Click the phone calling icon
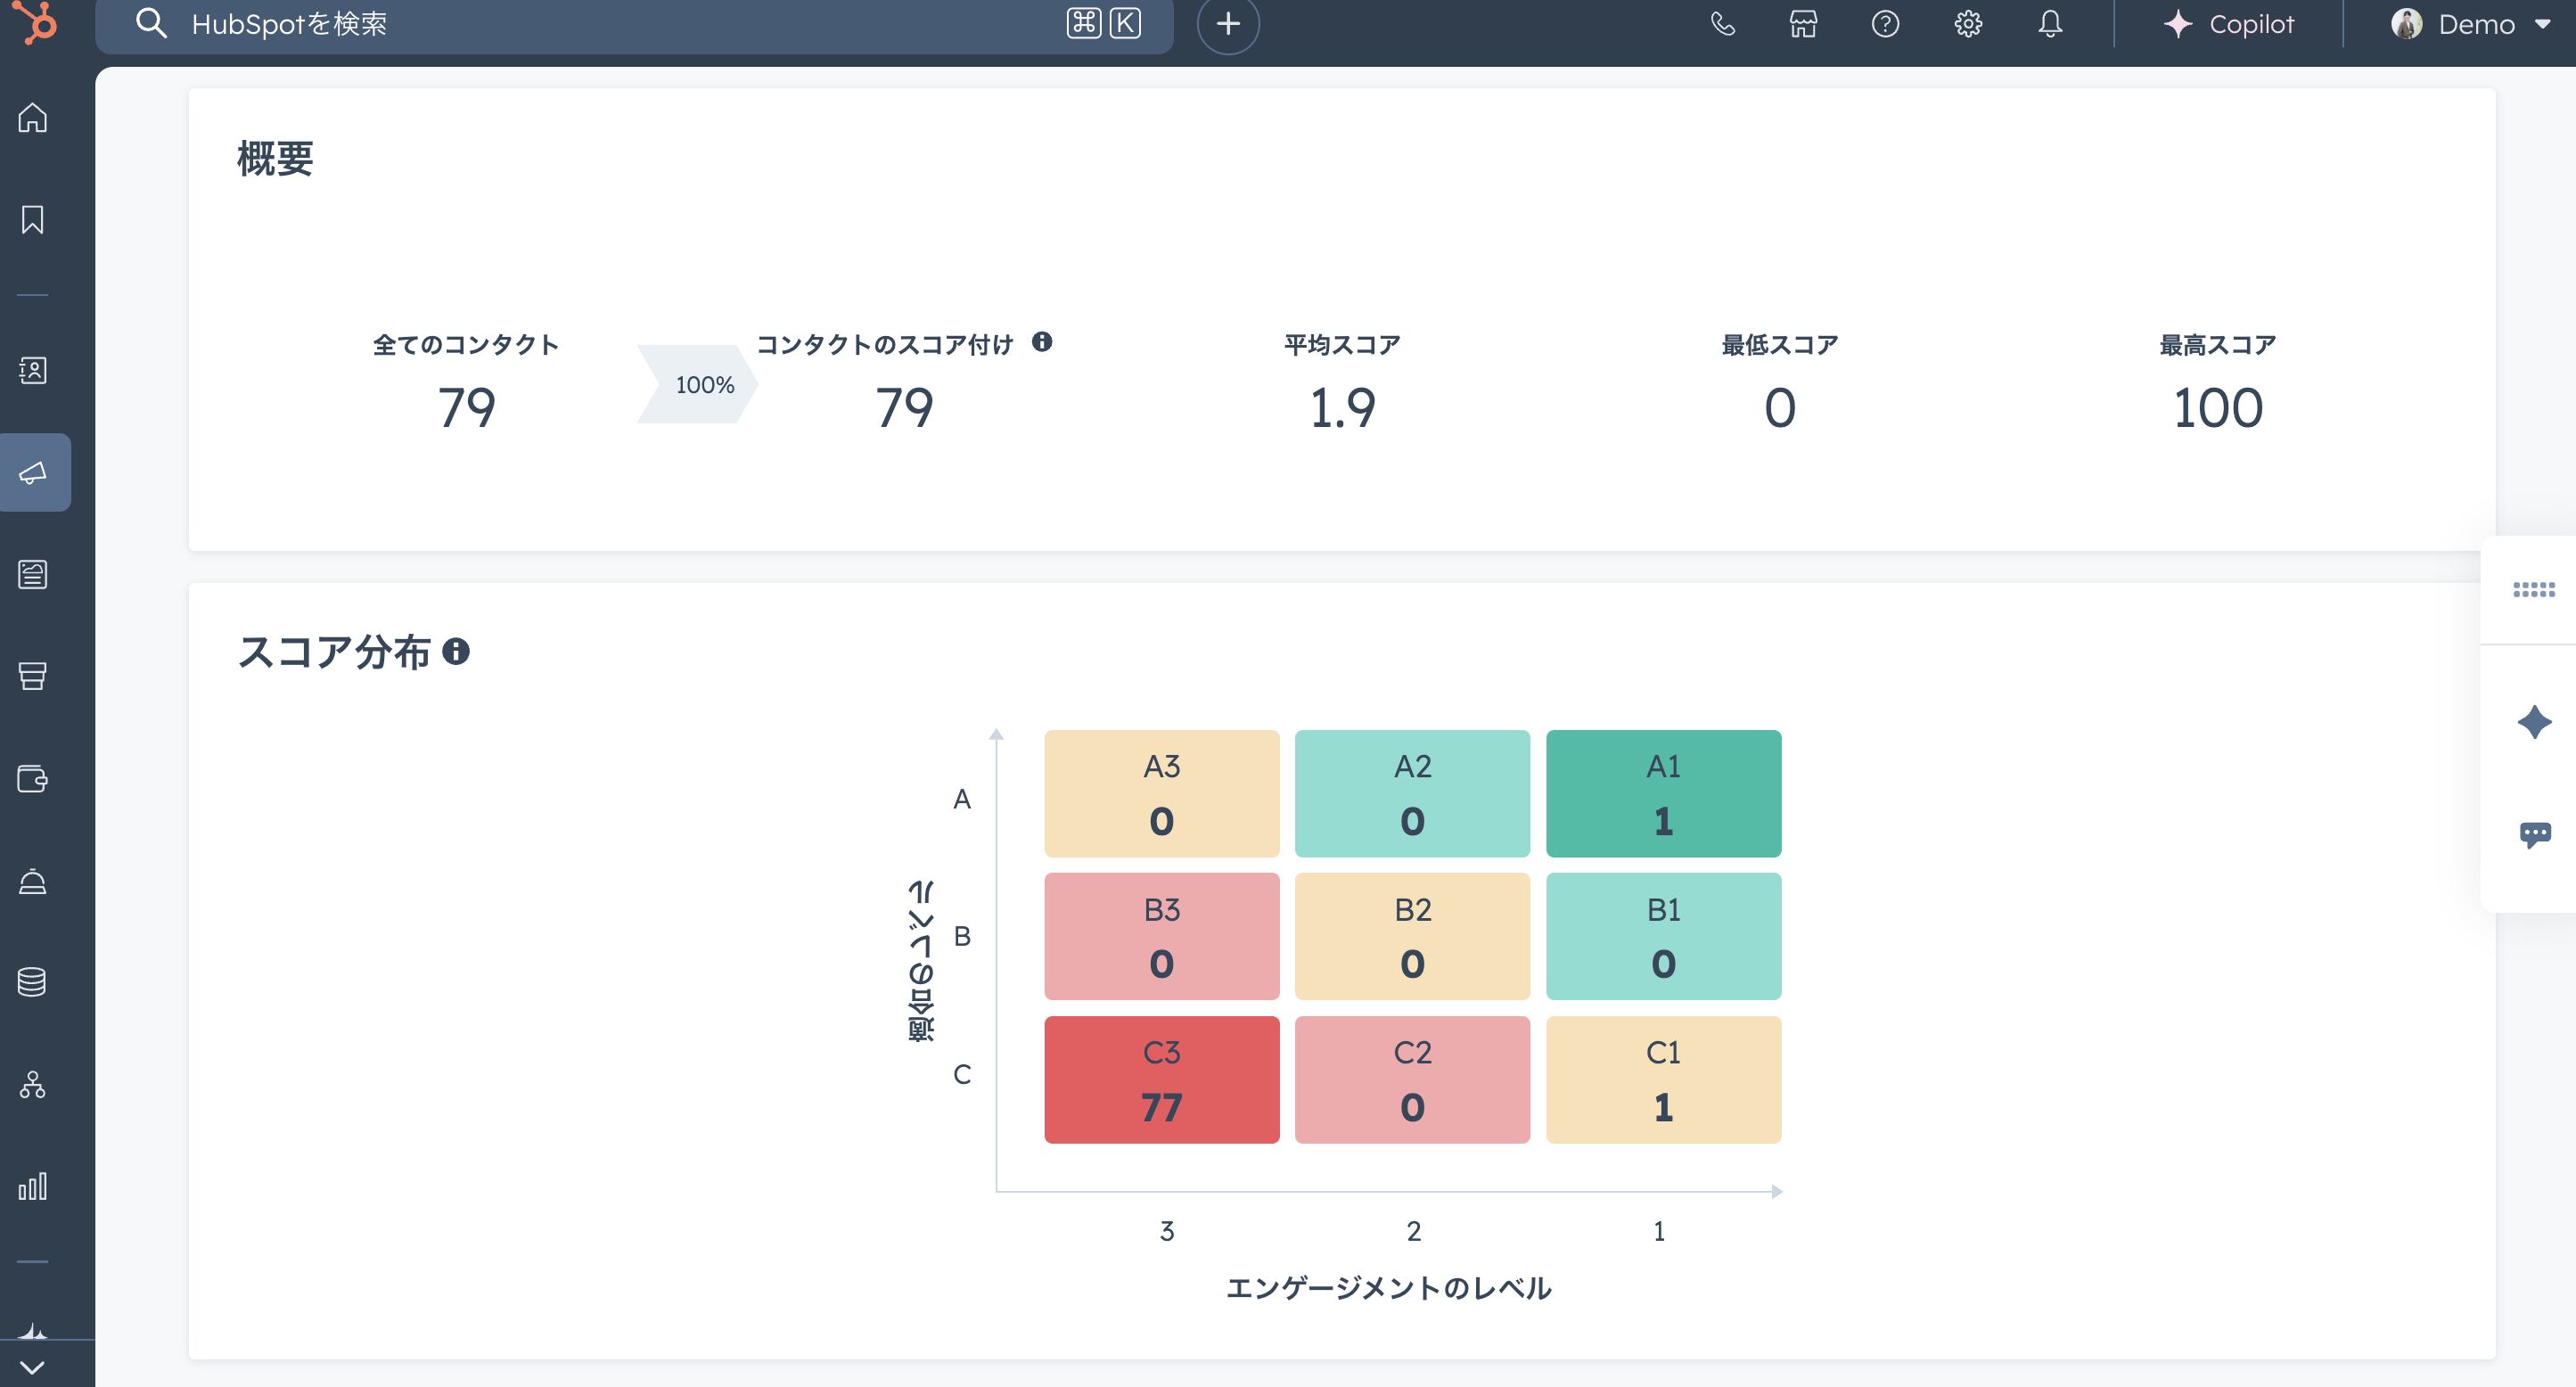Screen dimensions: 2576x1387 [x=1722, y=24]
